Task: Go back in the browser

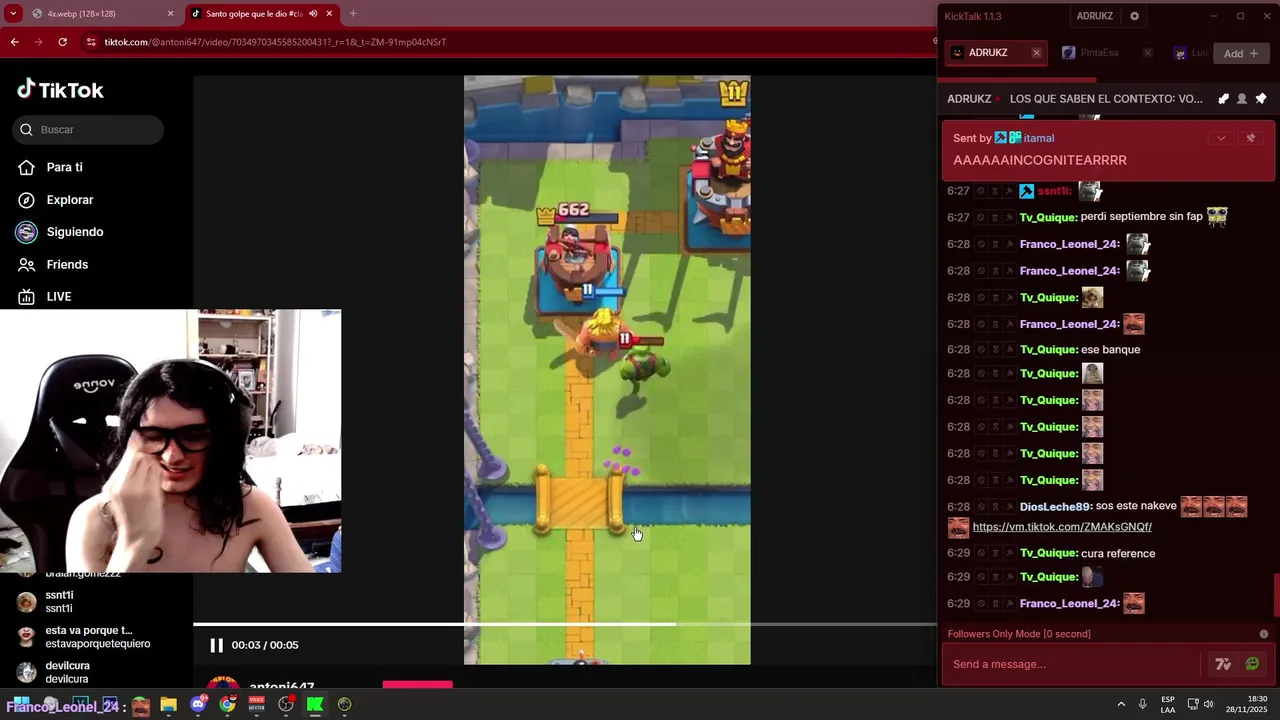Action: (14, 42)
